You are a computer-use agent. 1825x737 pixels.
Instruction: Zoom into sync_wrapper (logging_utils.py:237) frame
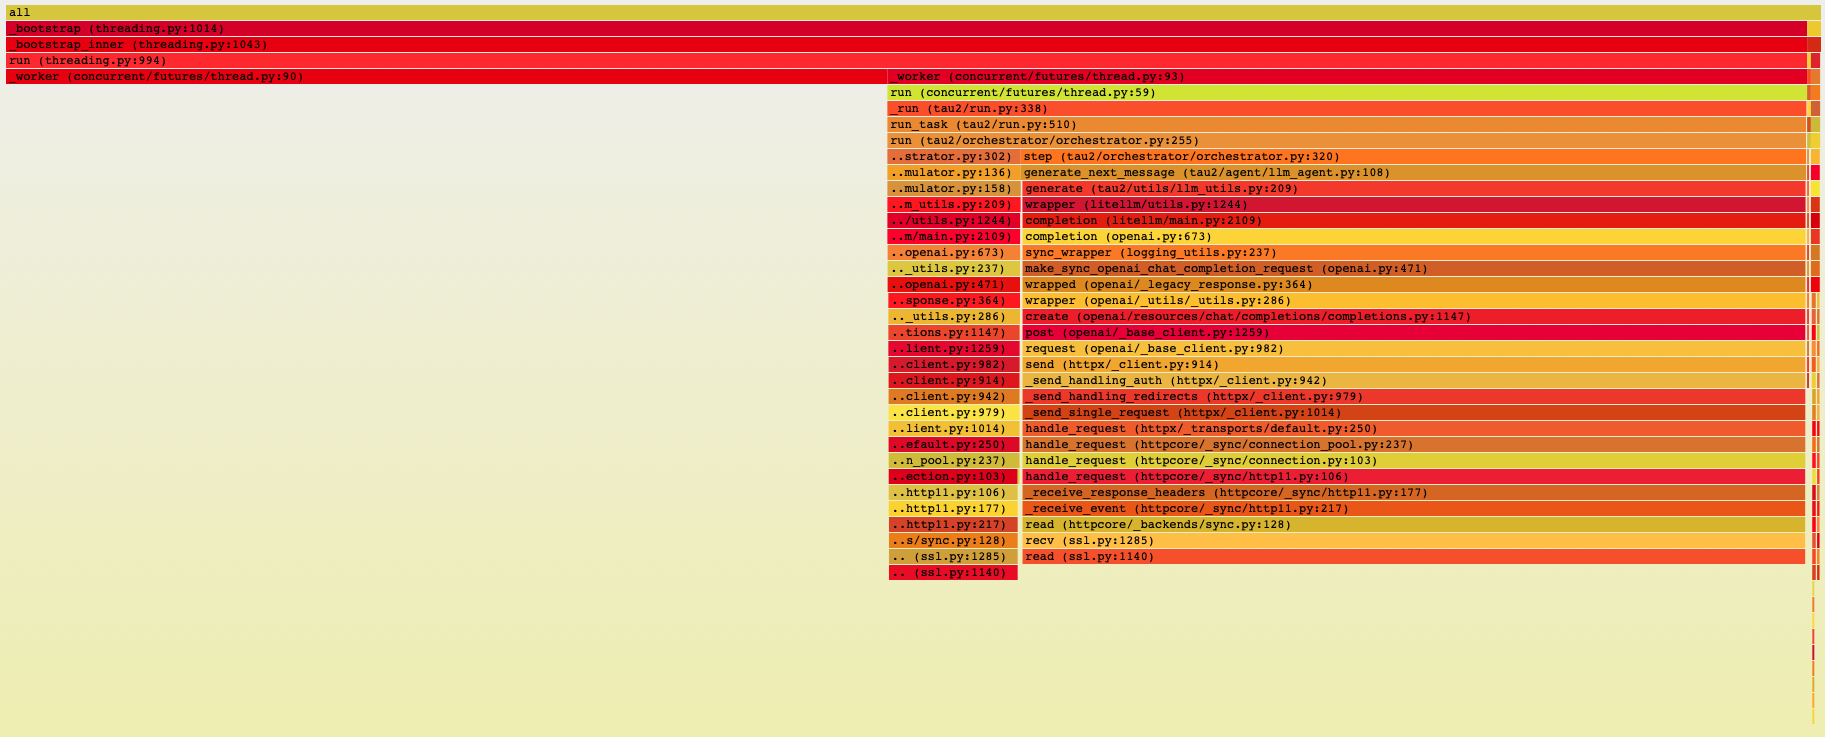click(x=1413, y=252)
